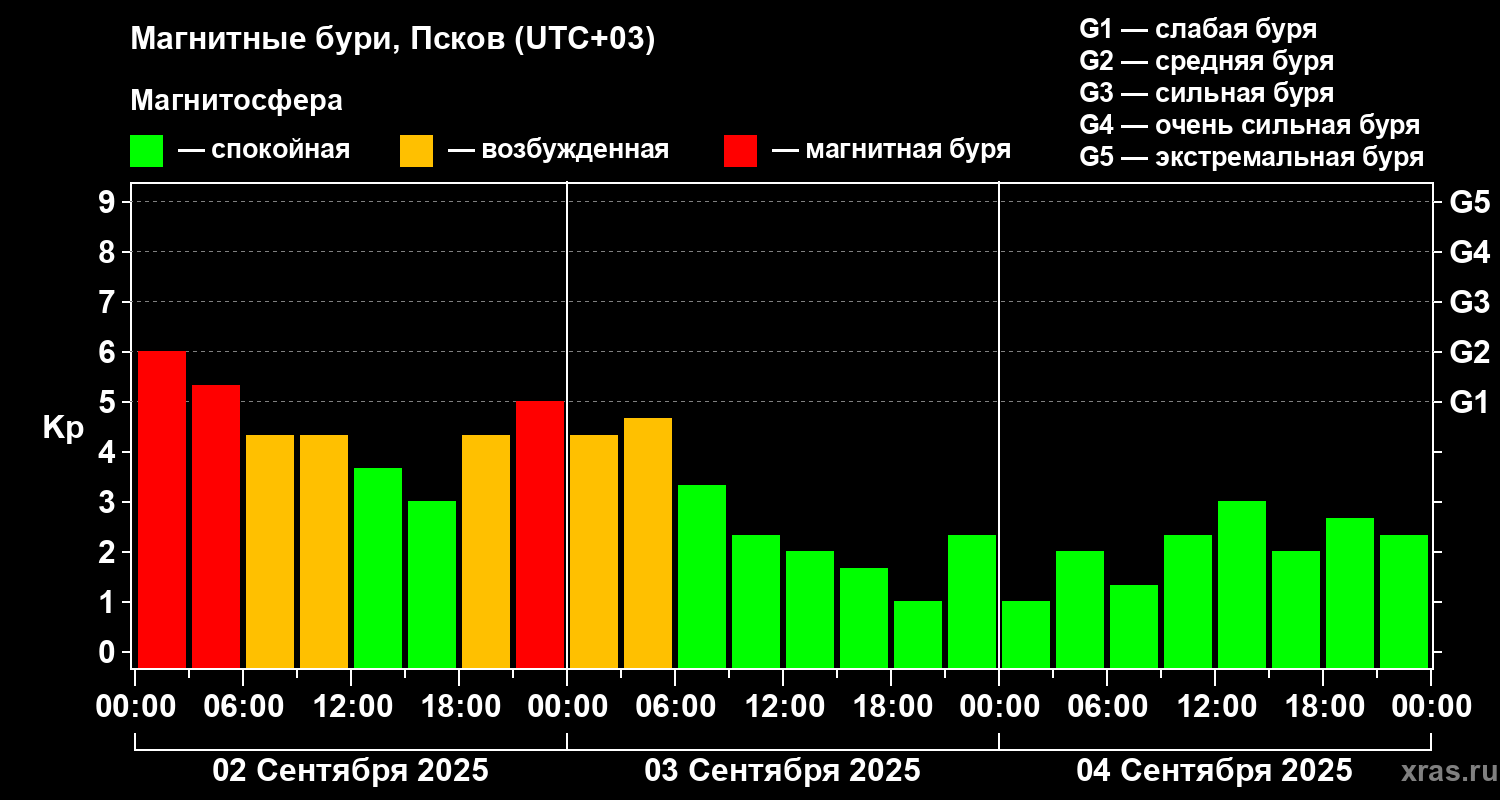The width and height of the screenshot is (1500, 800).
Task: Click the green bar starting 18:00 on 04 Сентября
Action: (1350, 593)
